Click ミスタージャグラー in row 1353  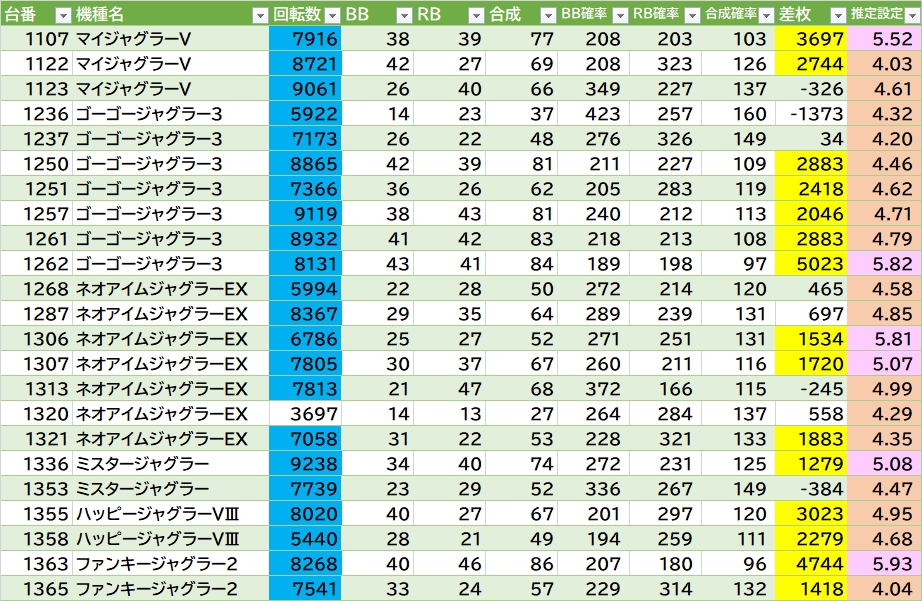tap(142, 489)
